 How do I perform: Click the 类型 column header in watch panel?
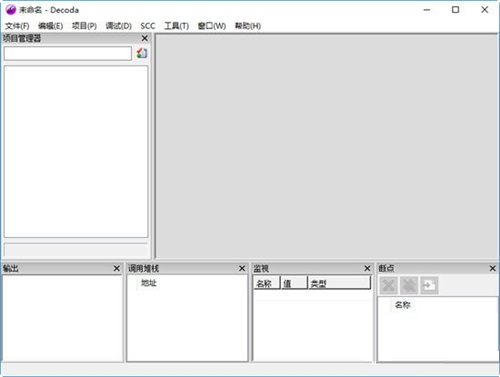coord(339,283)
